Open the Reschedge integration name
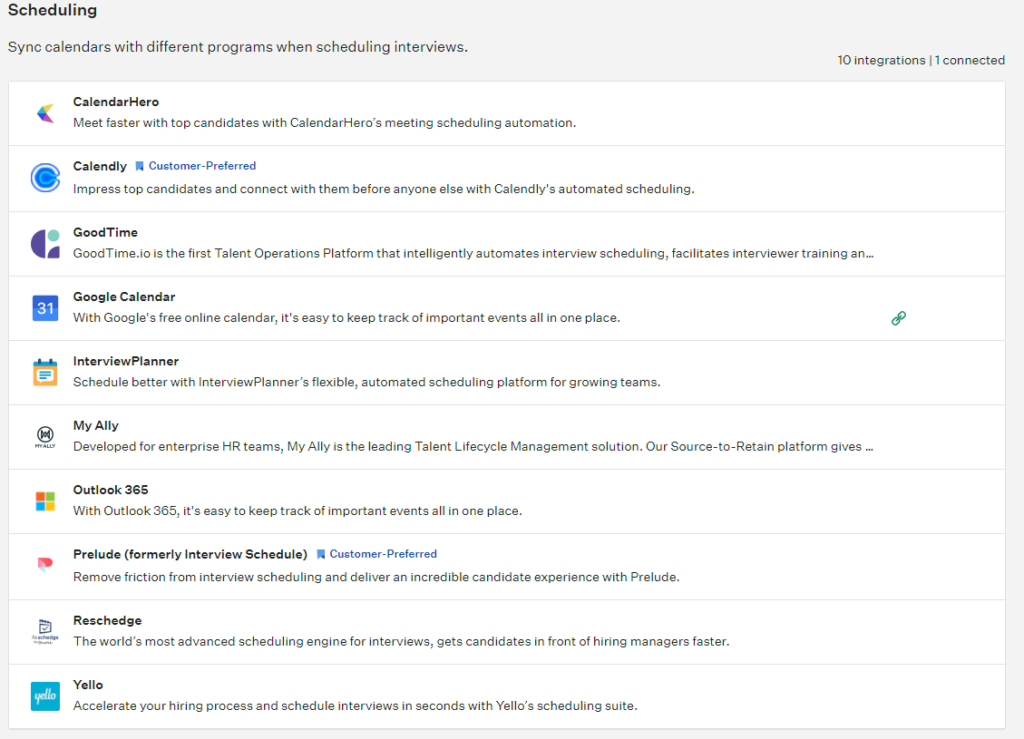Viewport: 1024px width, 739px height. coord(107,620)
